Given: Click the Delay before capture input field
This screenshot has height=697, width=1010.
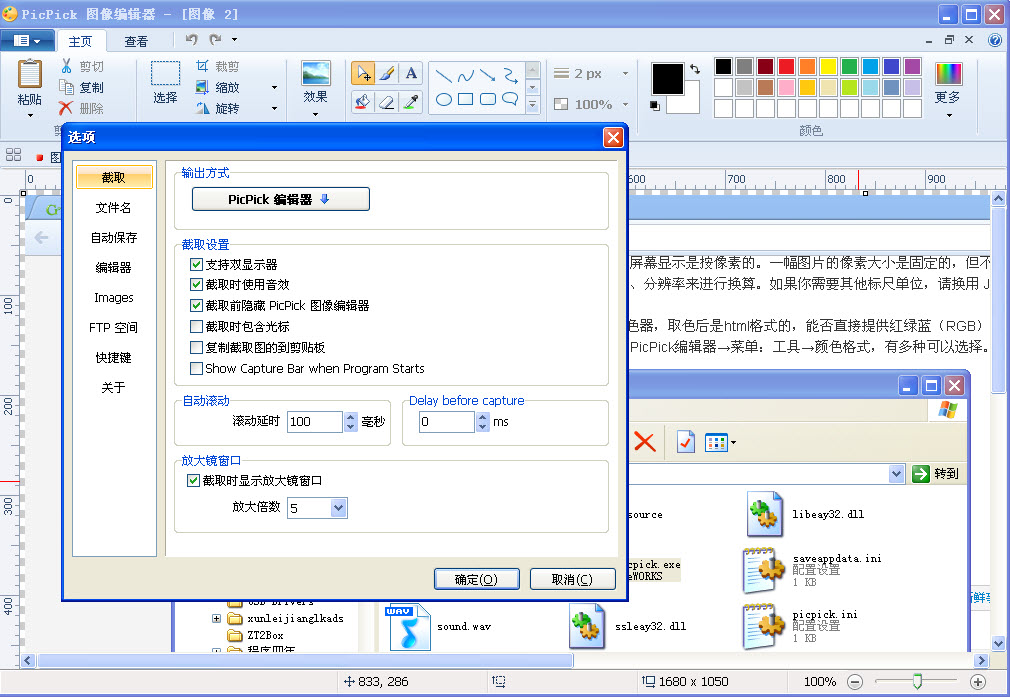Looking at the screenshot, I should point(446,421).
